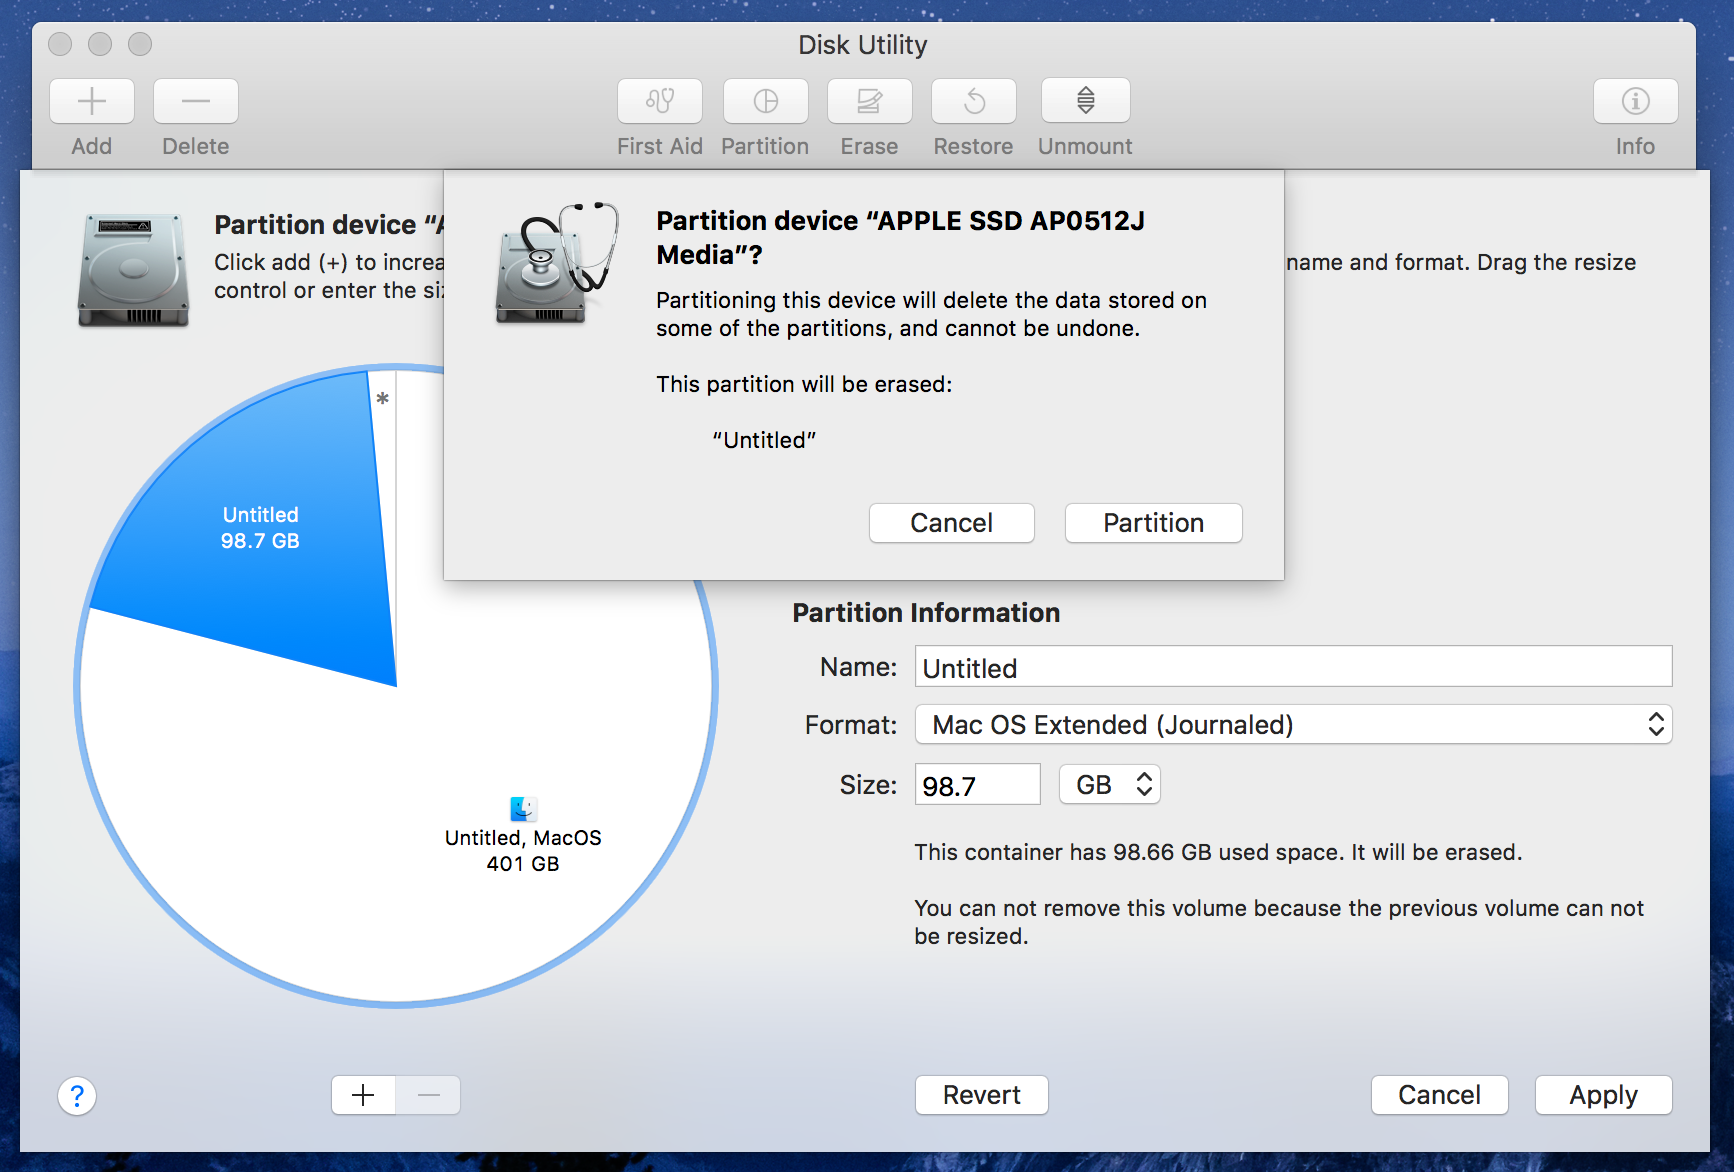Open the help question mark button
The height and width of the screenshot is (1172, 1734).
pyautogui.click(x=77, y=1096)
